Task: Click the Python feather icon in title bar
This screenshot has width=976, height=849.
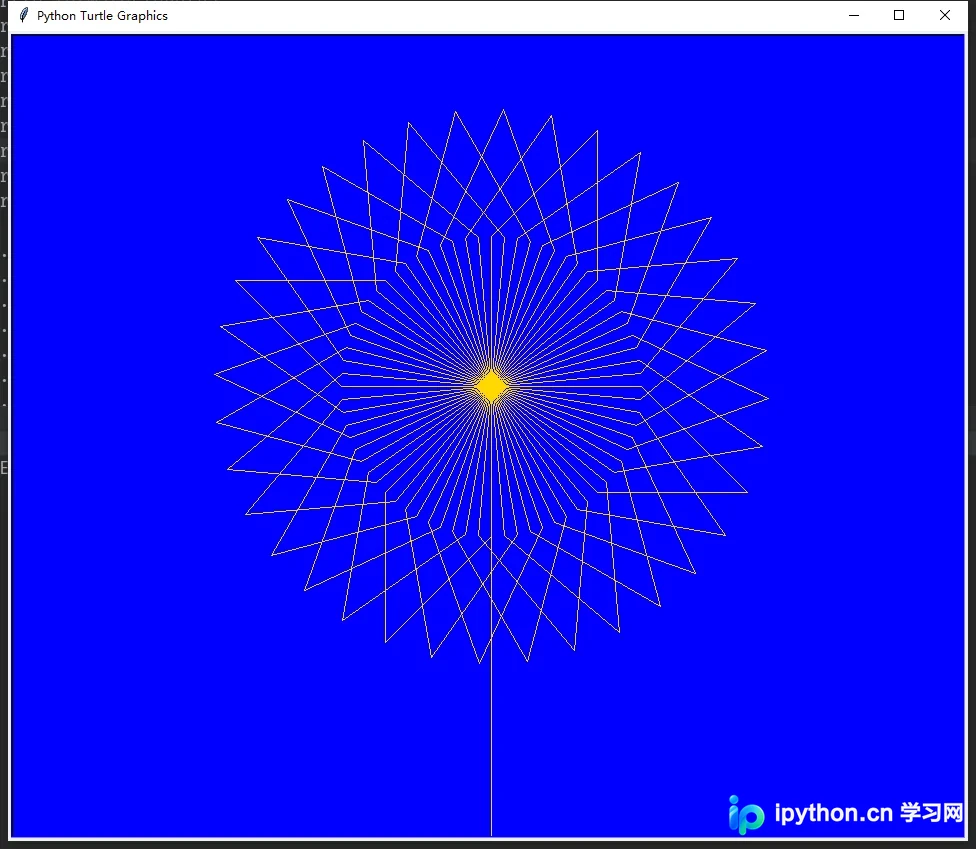Action: [24, 15]
